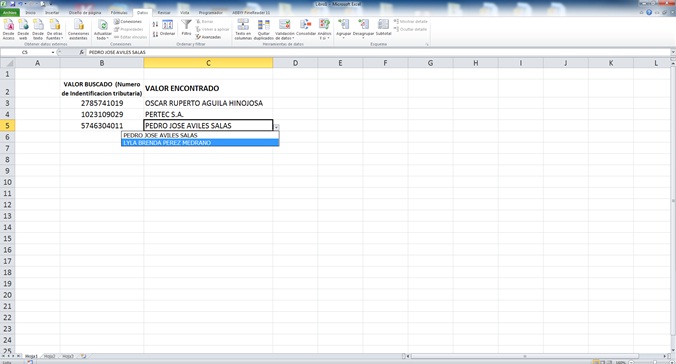Viewport: 676px width, 364px height.
Task: Toggle the Filtro funnel
Action: pos(186,28)
